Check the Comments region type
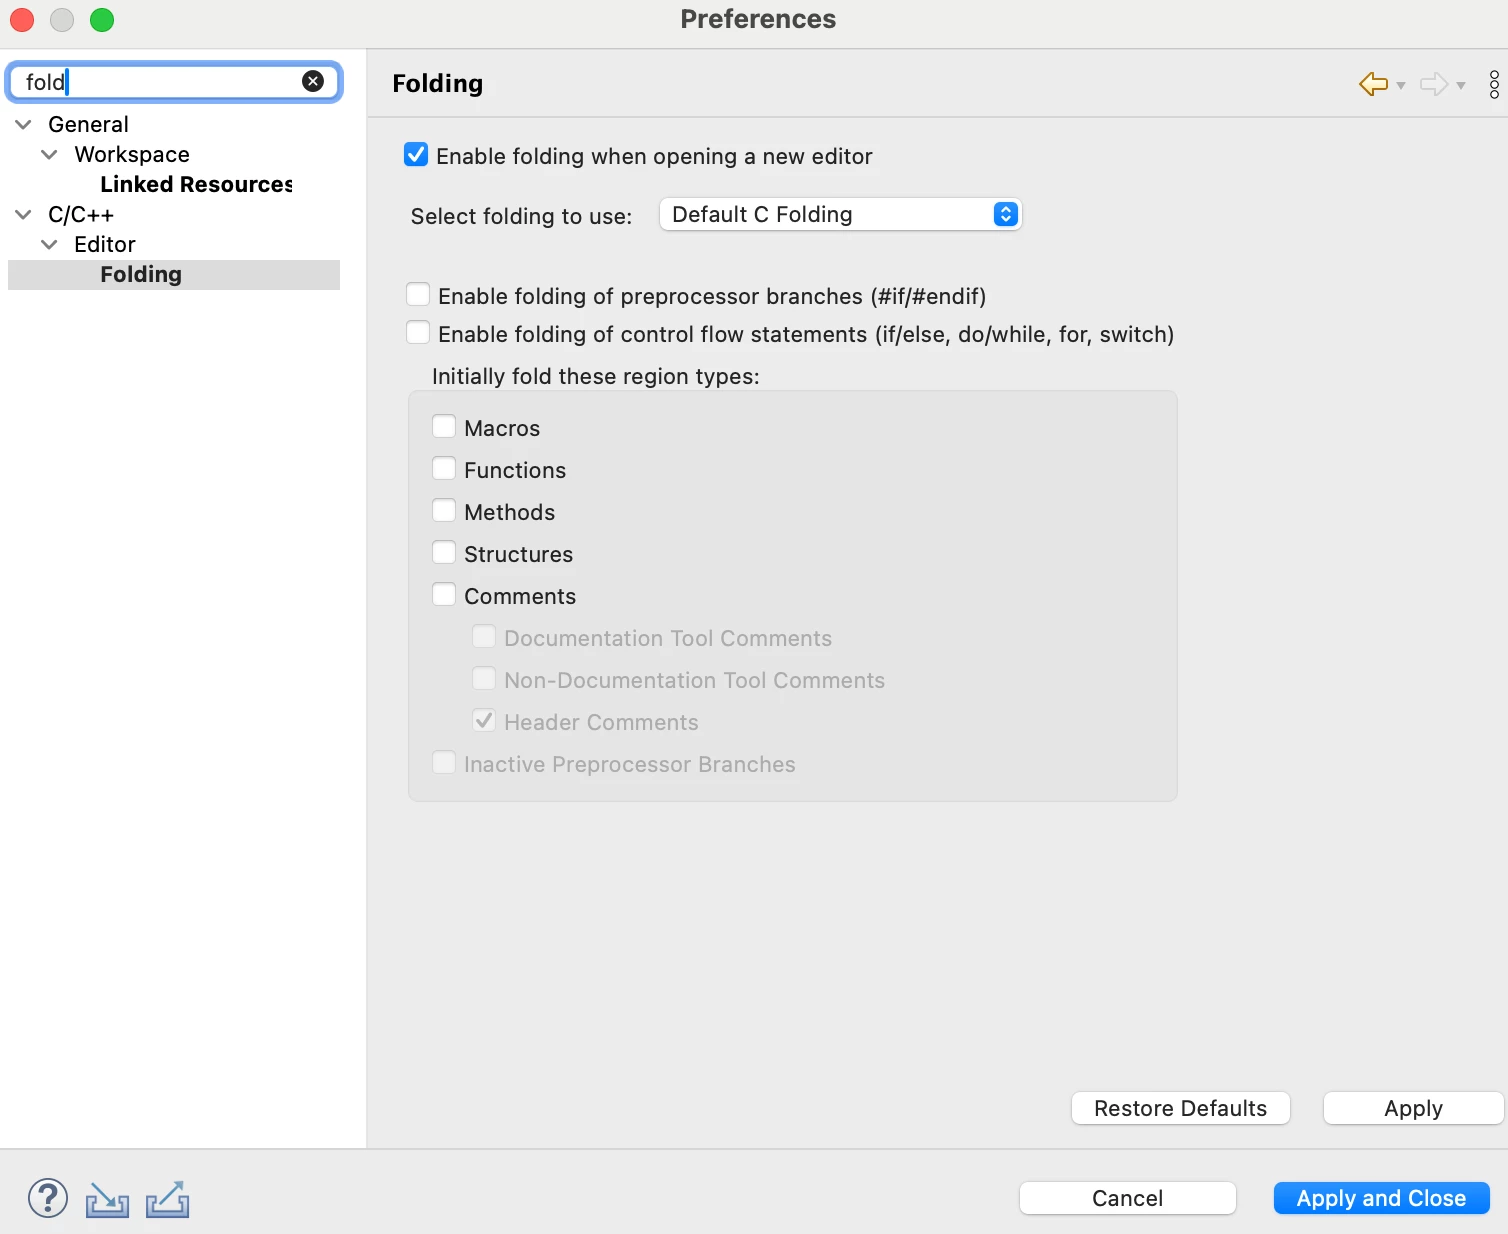 coord(444,595)
